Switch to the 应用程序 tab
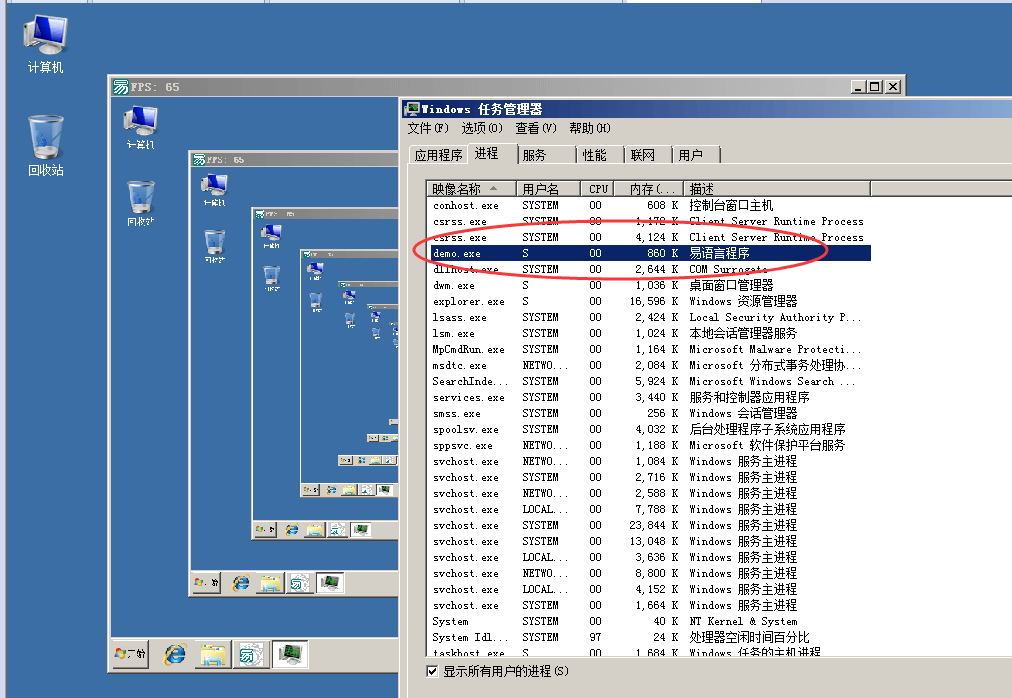Viewport: 1012px width, 698px height. click(x=437, y=155)
